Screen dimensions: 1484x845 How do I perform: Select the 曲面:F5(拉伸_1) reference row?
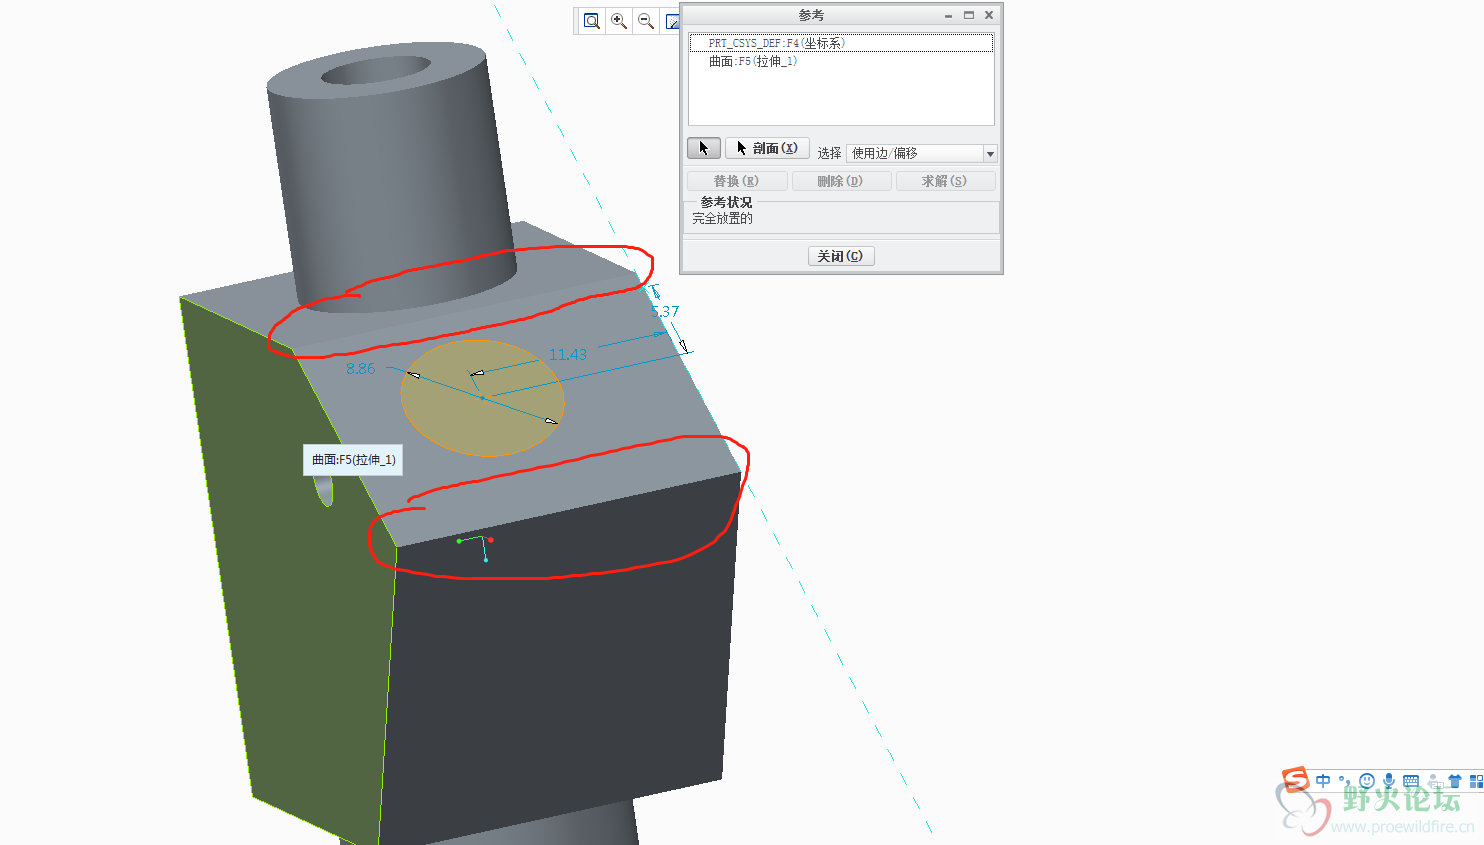841,61
